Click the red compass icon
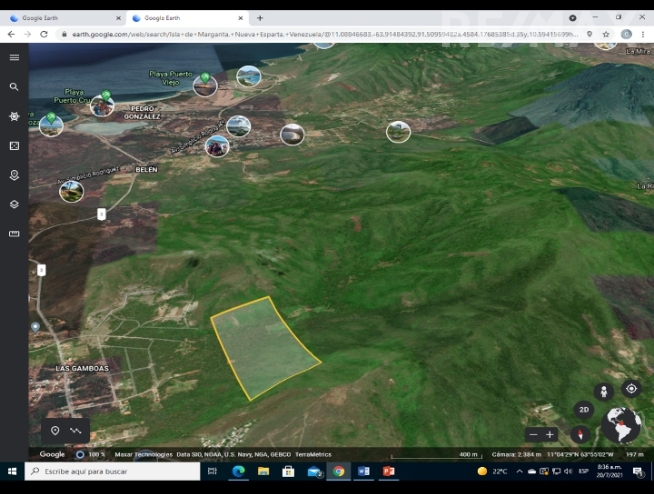The height and width of the screenshot is (494, 654). [x=580, y=434]
